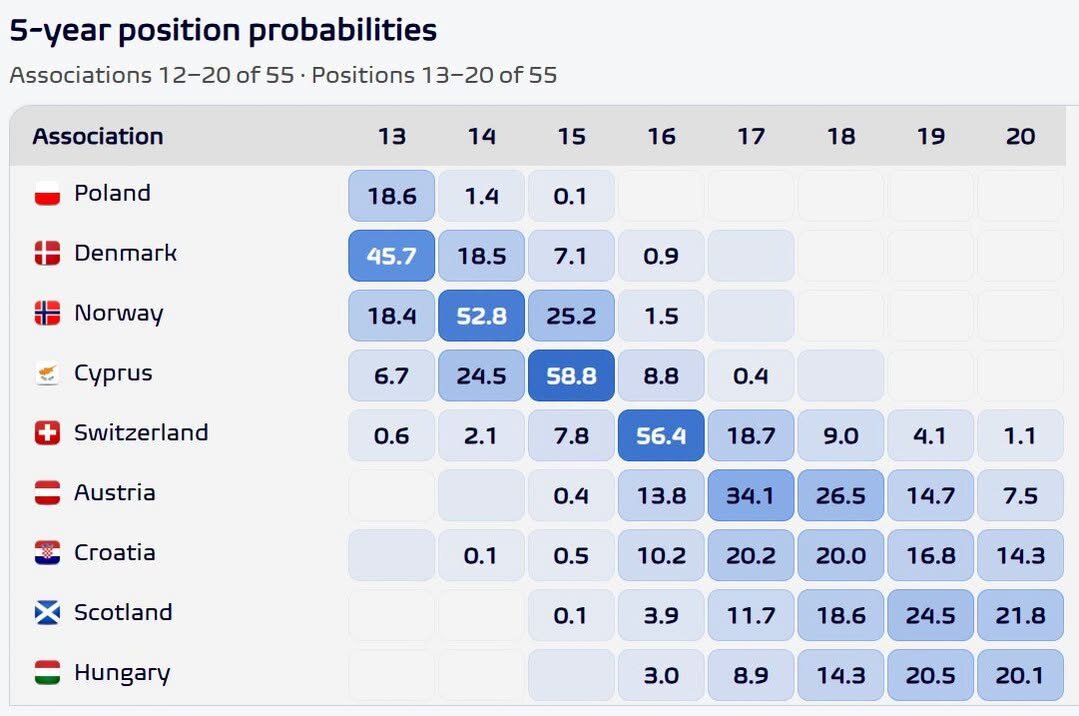Screen dimensions: 1079x716
Task: Select the Association column header
Action: pyautogui.click(x=98, y=136)
